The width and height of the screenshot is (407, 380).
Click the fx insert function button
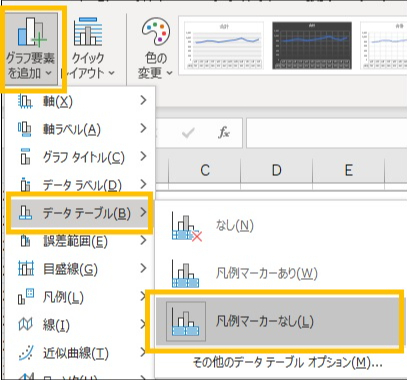[224, 133]
